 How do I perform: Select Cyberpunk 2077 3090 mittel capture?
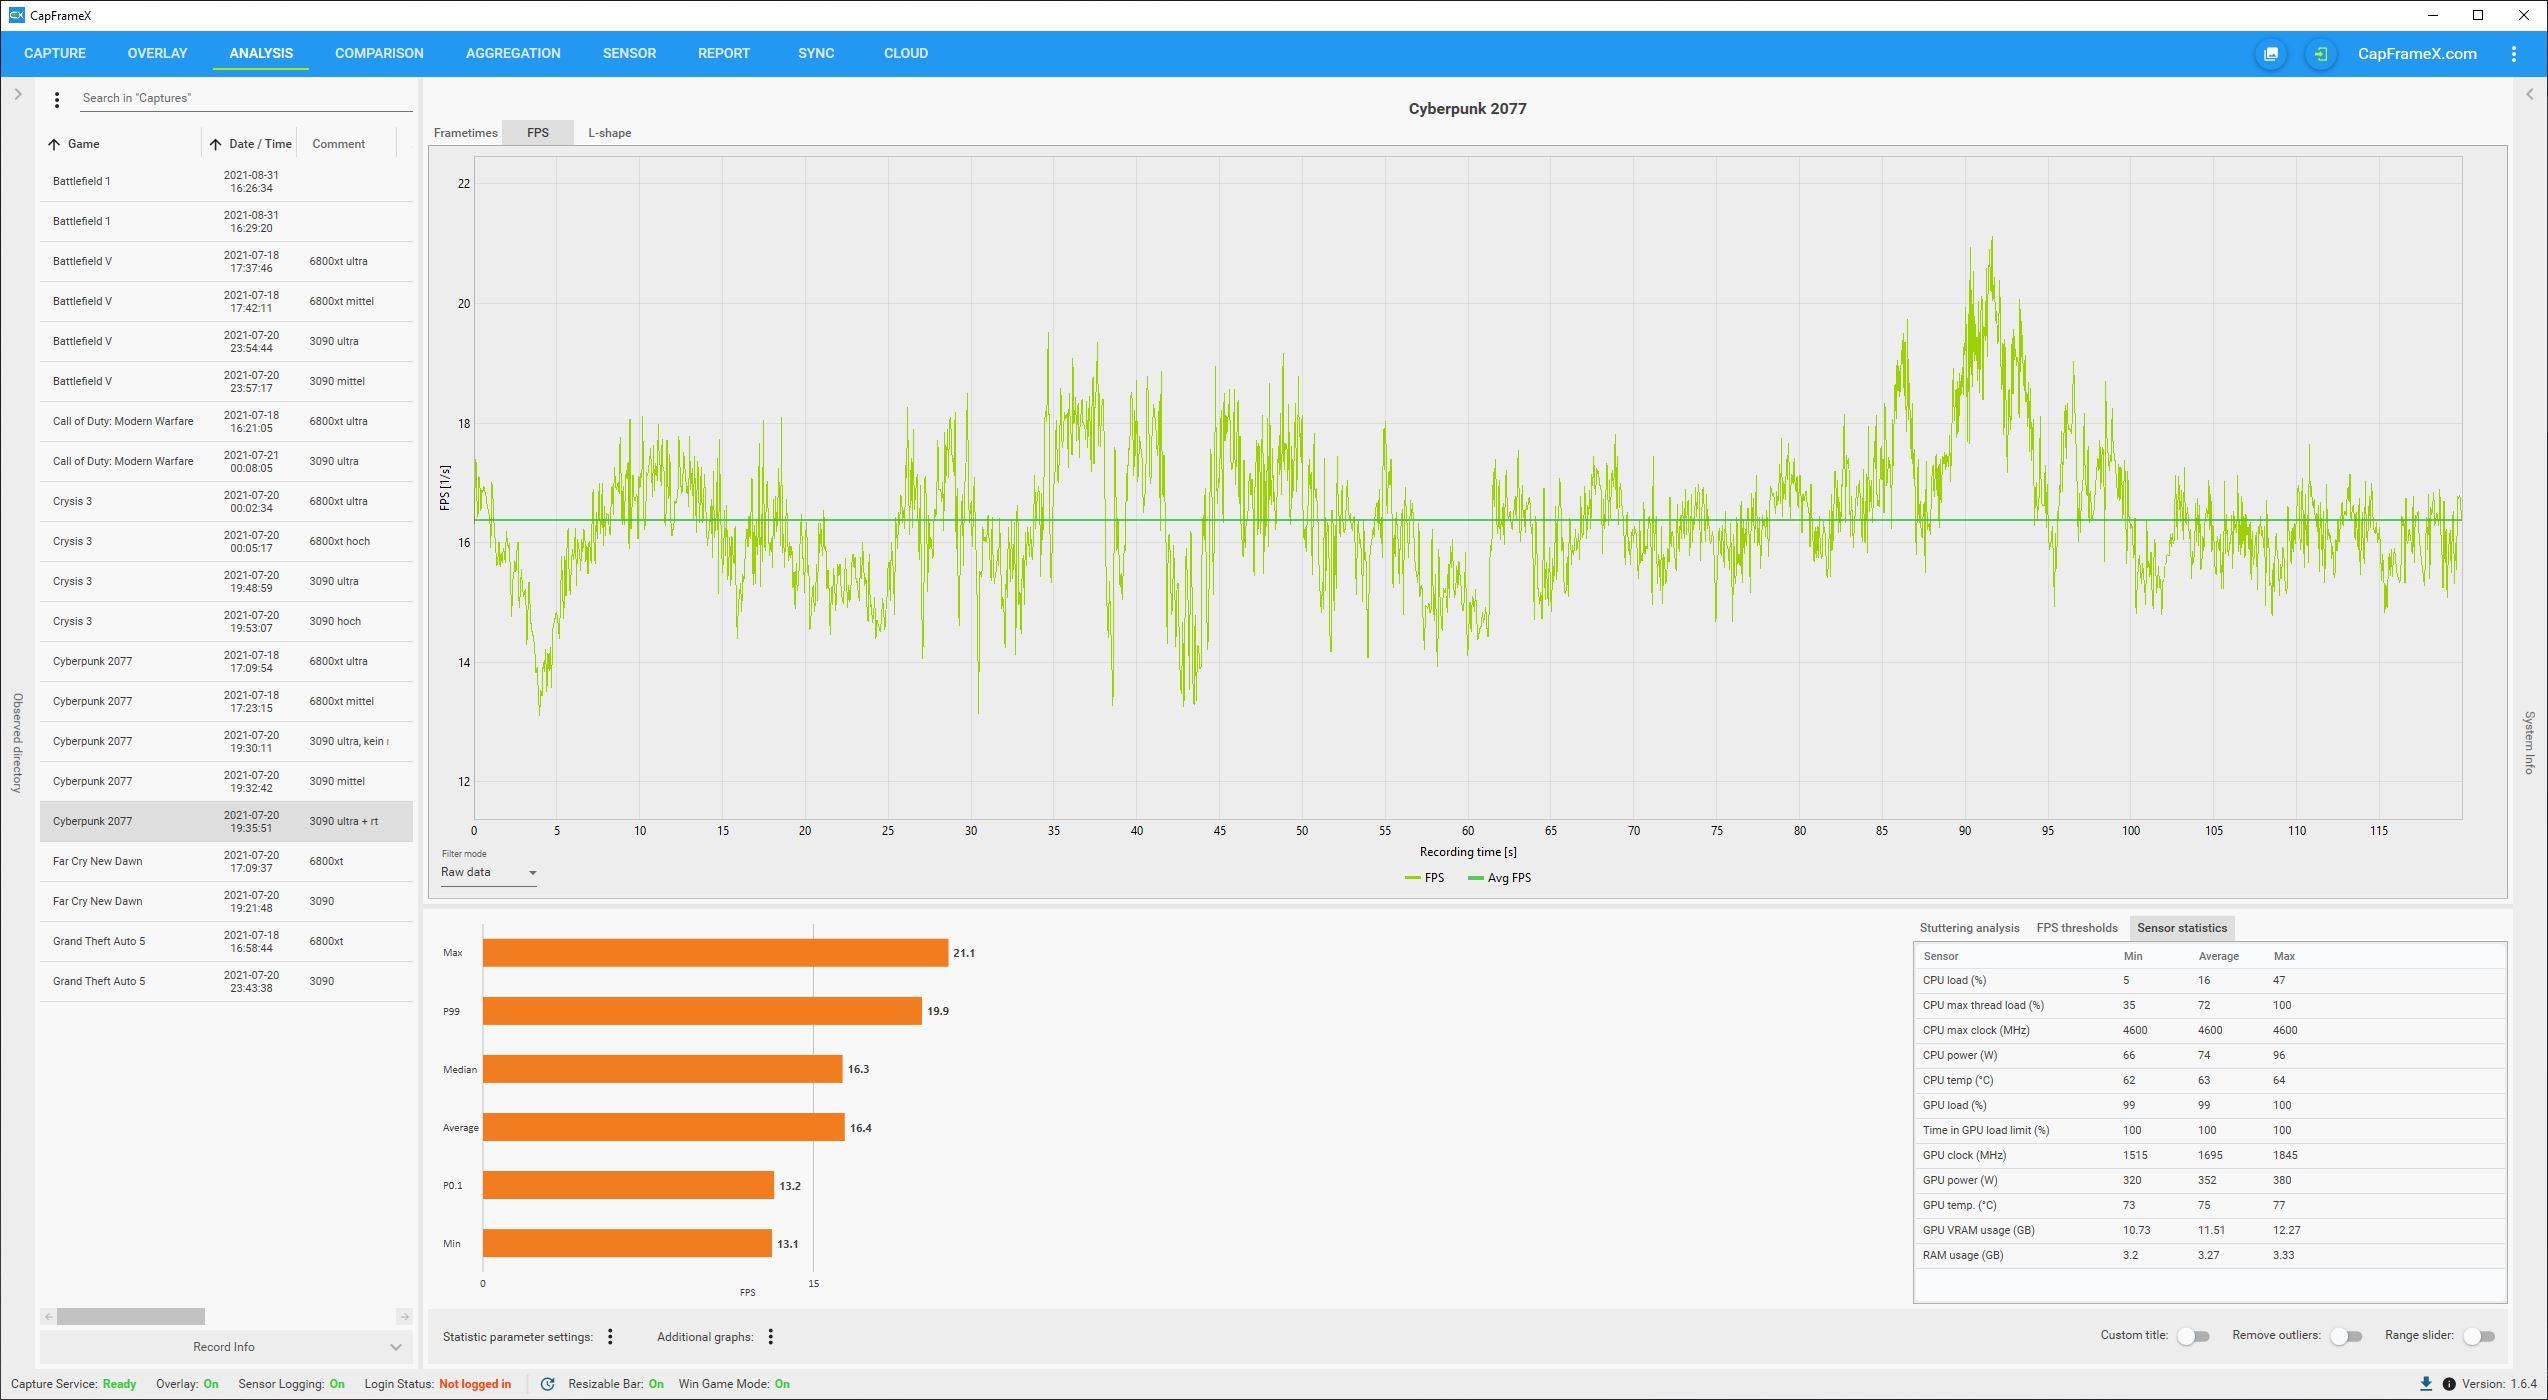click(x=226, y=782)
